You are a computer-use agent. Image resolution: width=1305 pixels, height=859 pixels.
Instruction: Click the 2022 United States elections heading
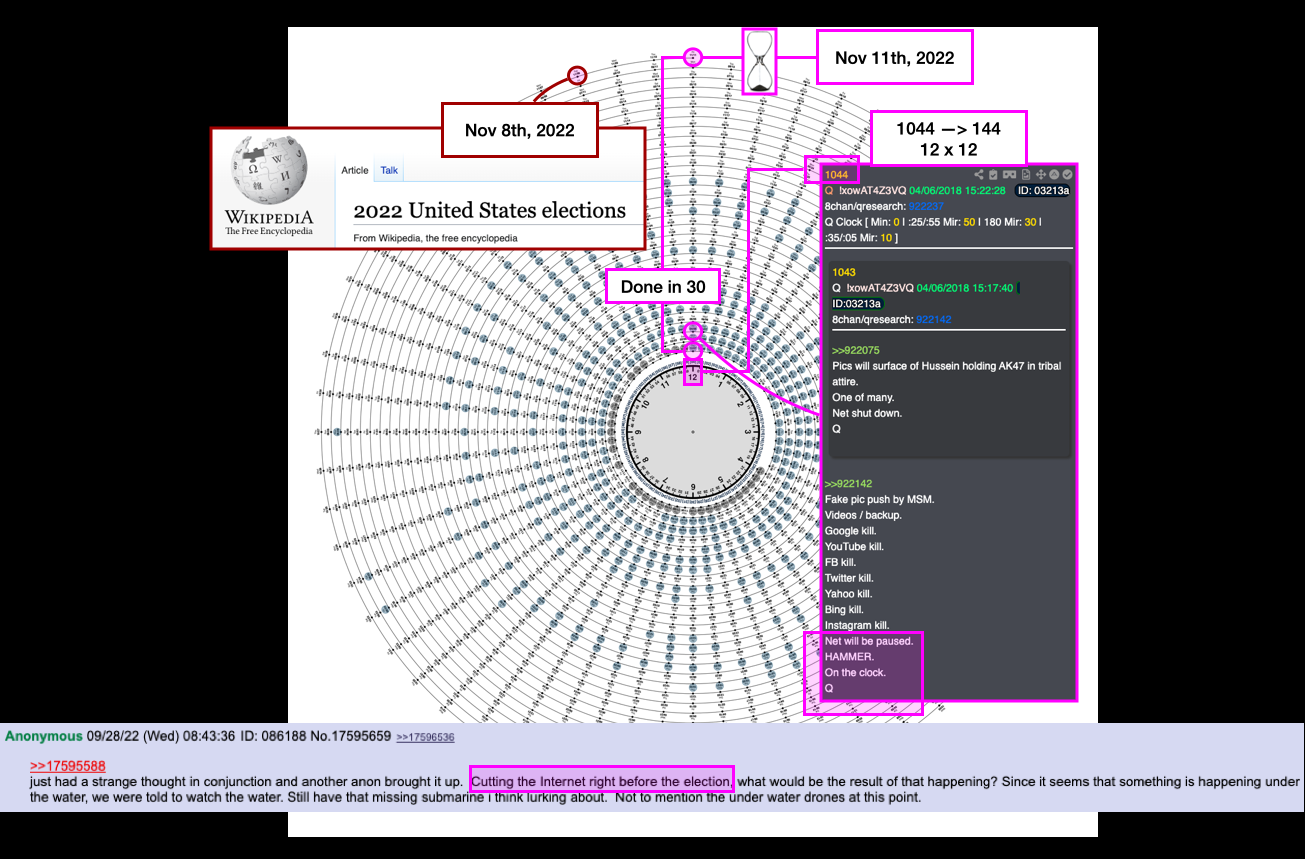click(490, 210)
